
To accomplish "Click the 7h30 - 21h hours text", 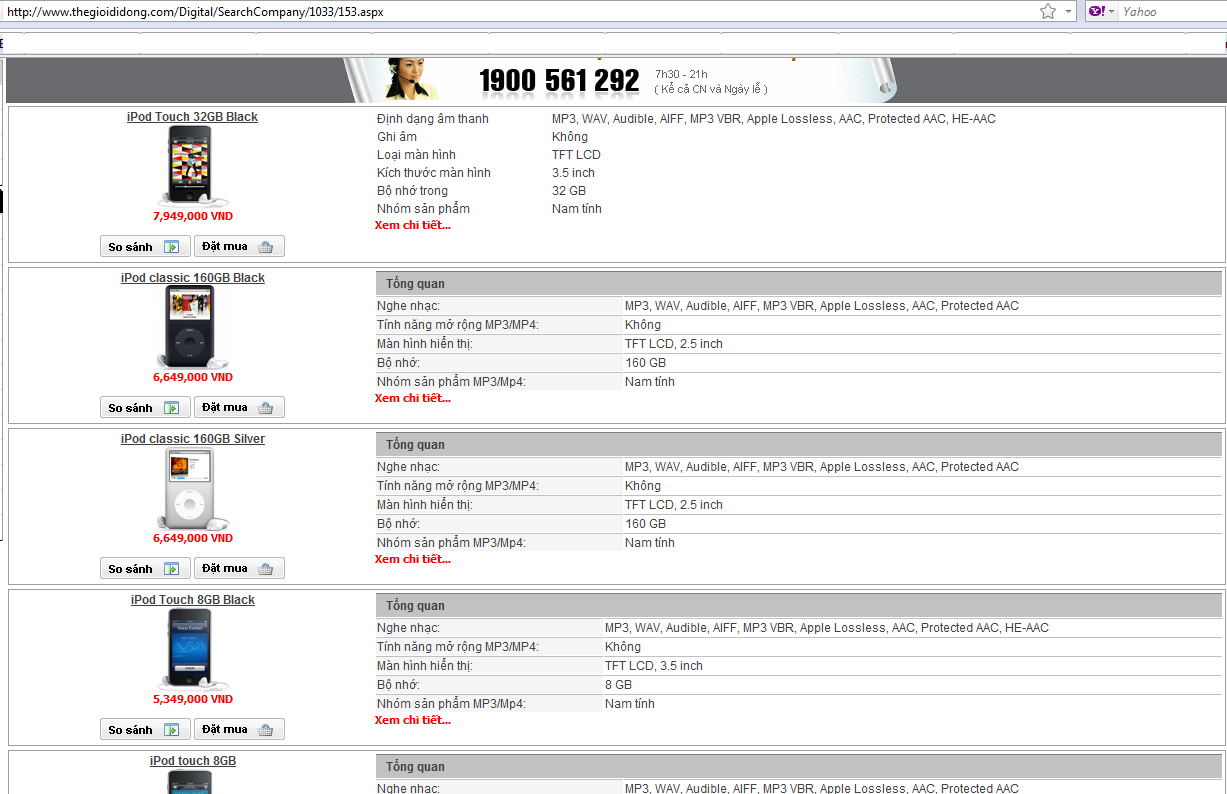I will point(681,74).
